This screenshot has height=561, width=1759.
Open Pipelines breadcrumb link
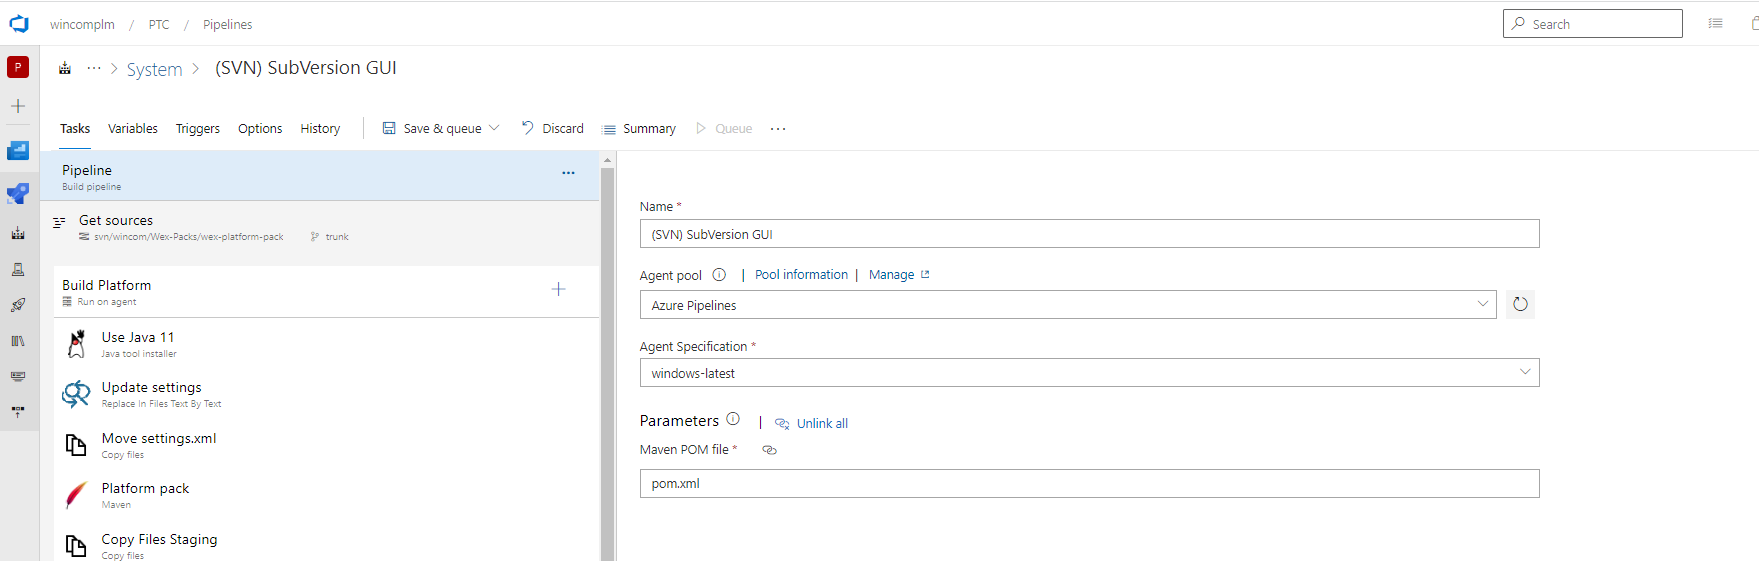(228, 24)
